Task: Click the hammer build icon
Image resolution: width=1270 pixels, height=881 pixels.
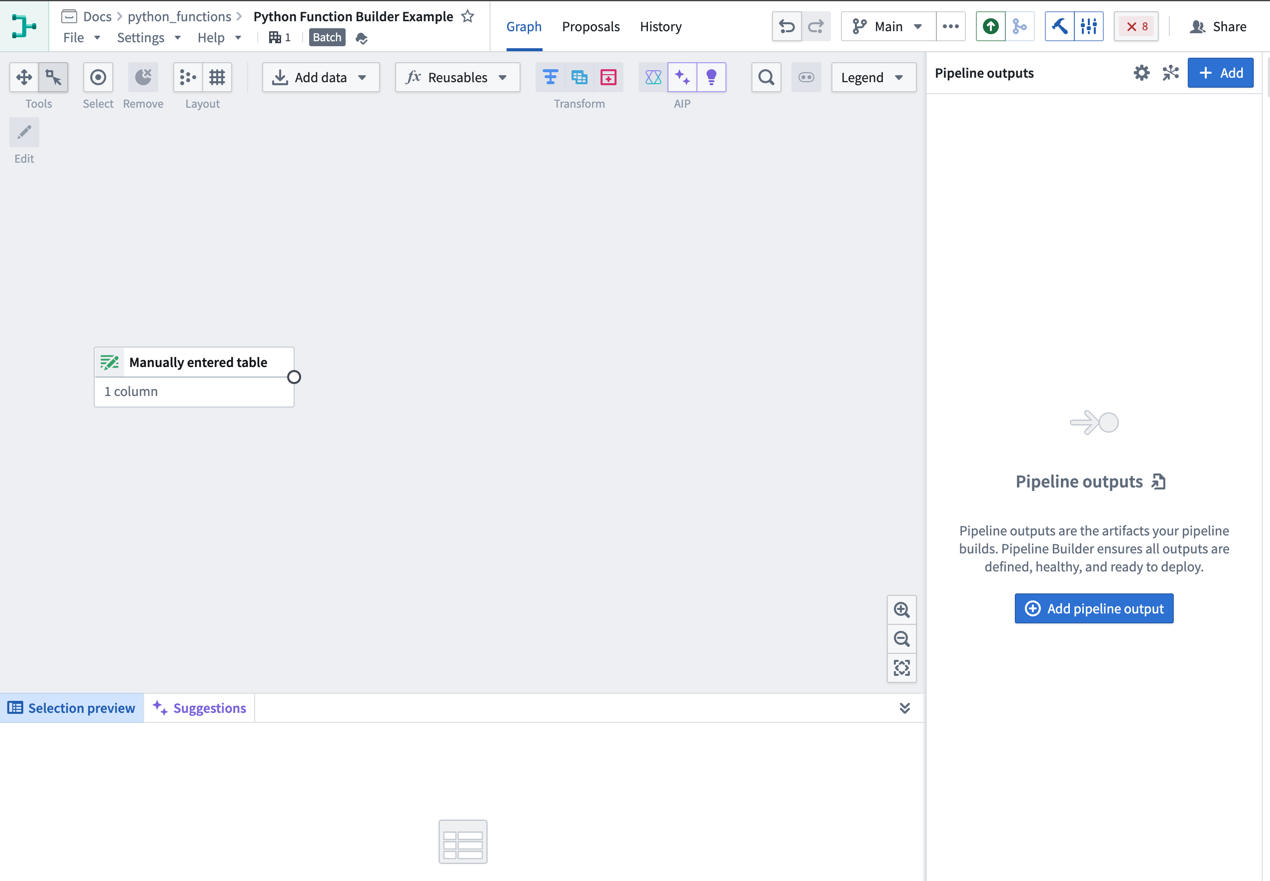Action: pos(1059,27)
